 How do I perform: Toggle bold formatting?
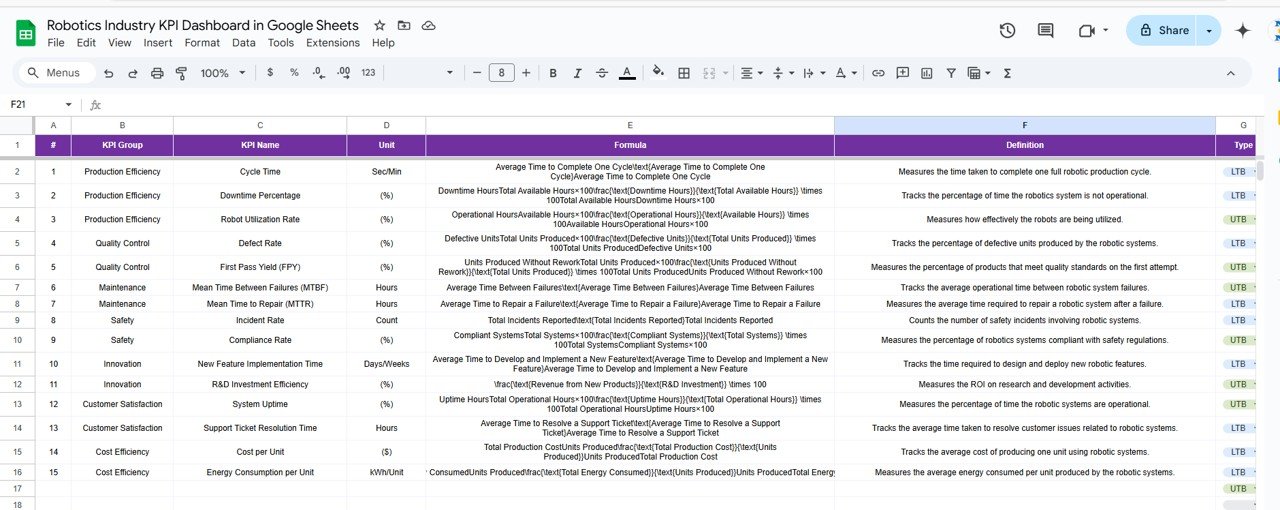(x=552, y=73)
